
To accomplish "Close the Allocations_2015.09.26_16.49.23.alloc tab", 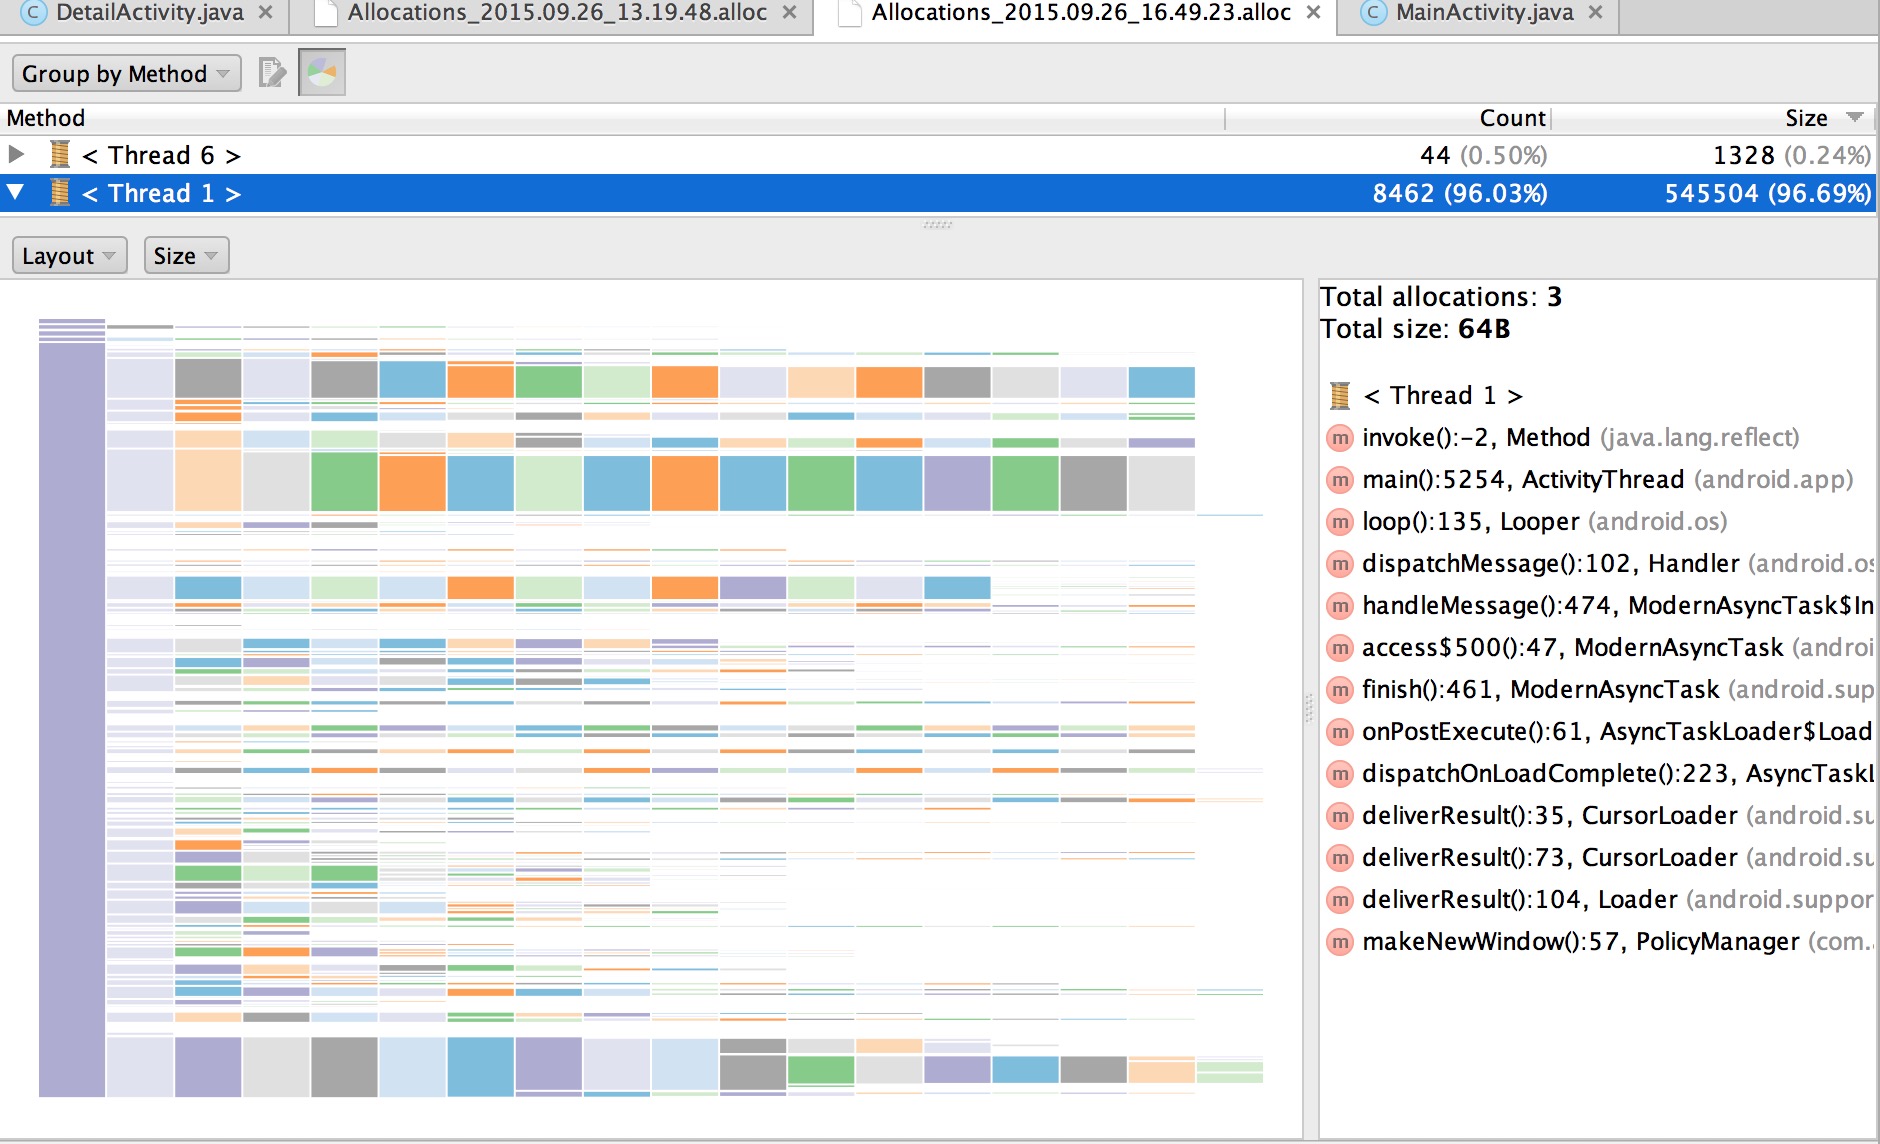I will pos(1314,13).
